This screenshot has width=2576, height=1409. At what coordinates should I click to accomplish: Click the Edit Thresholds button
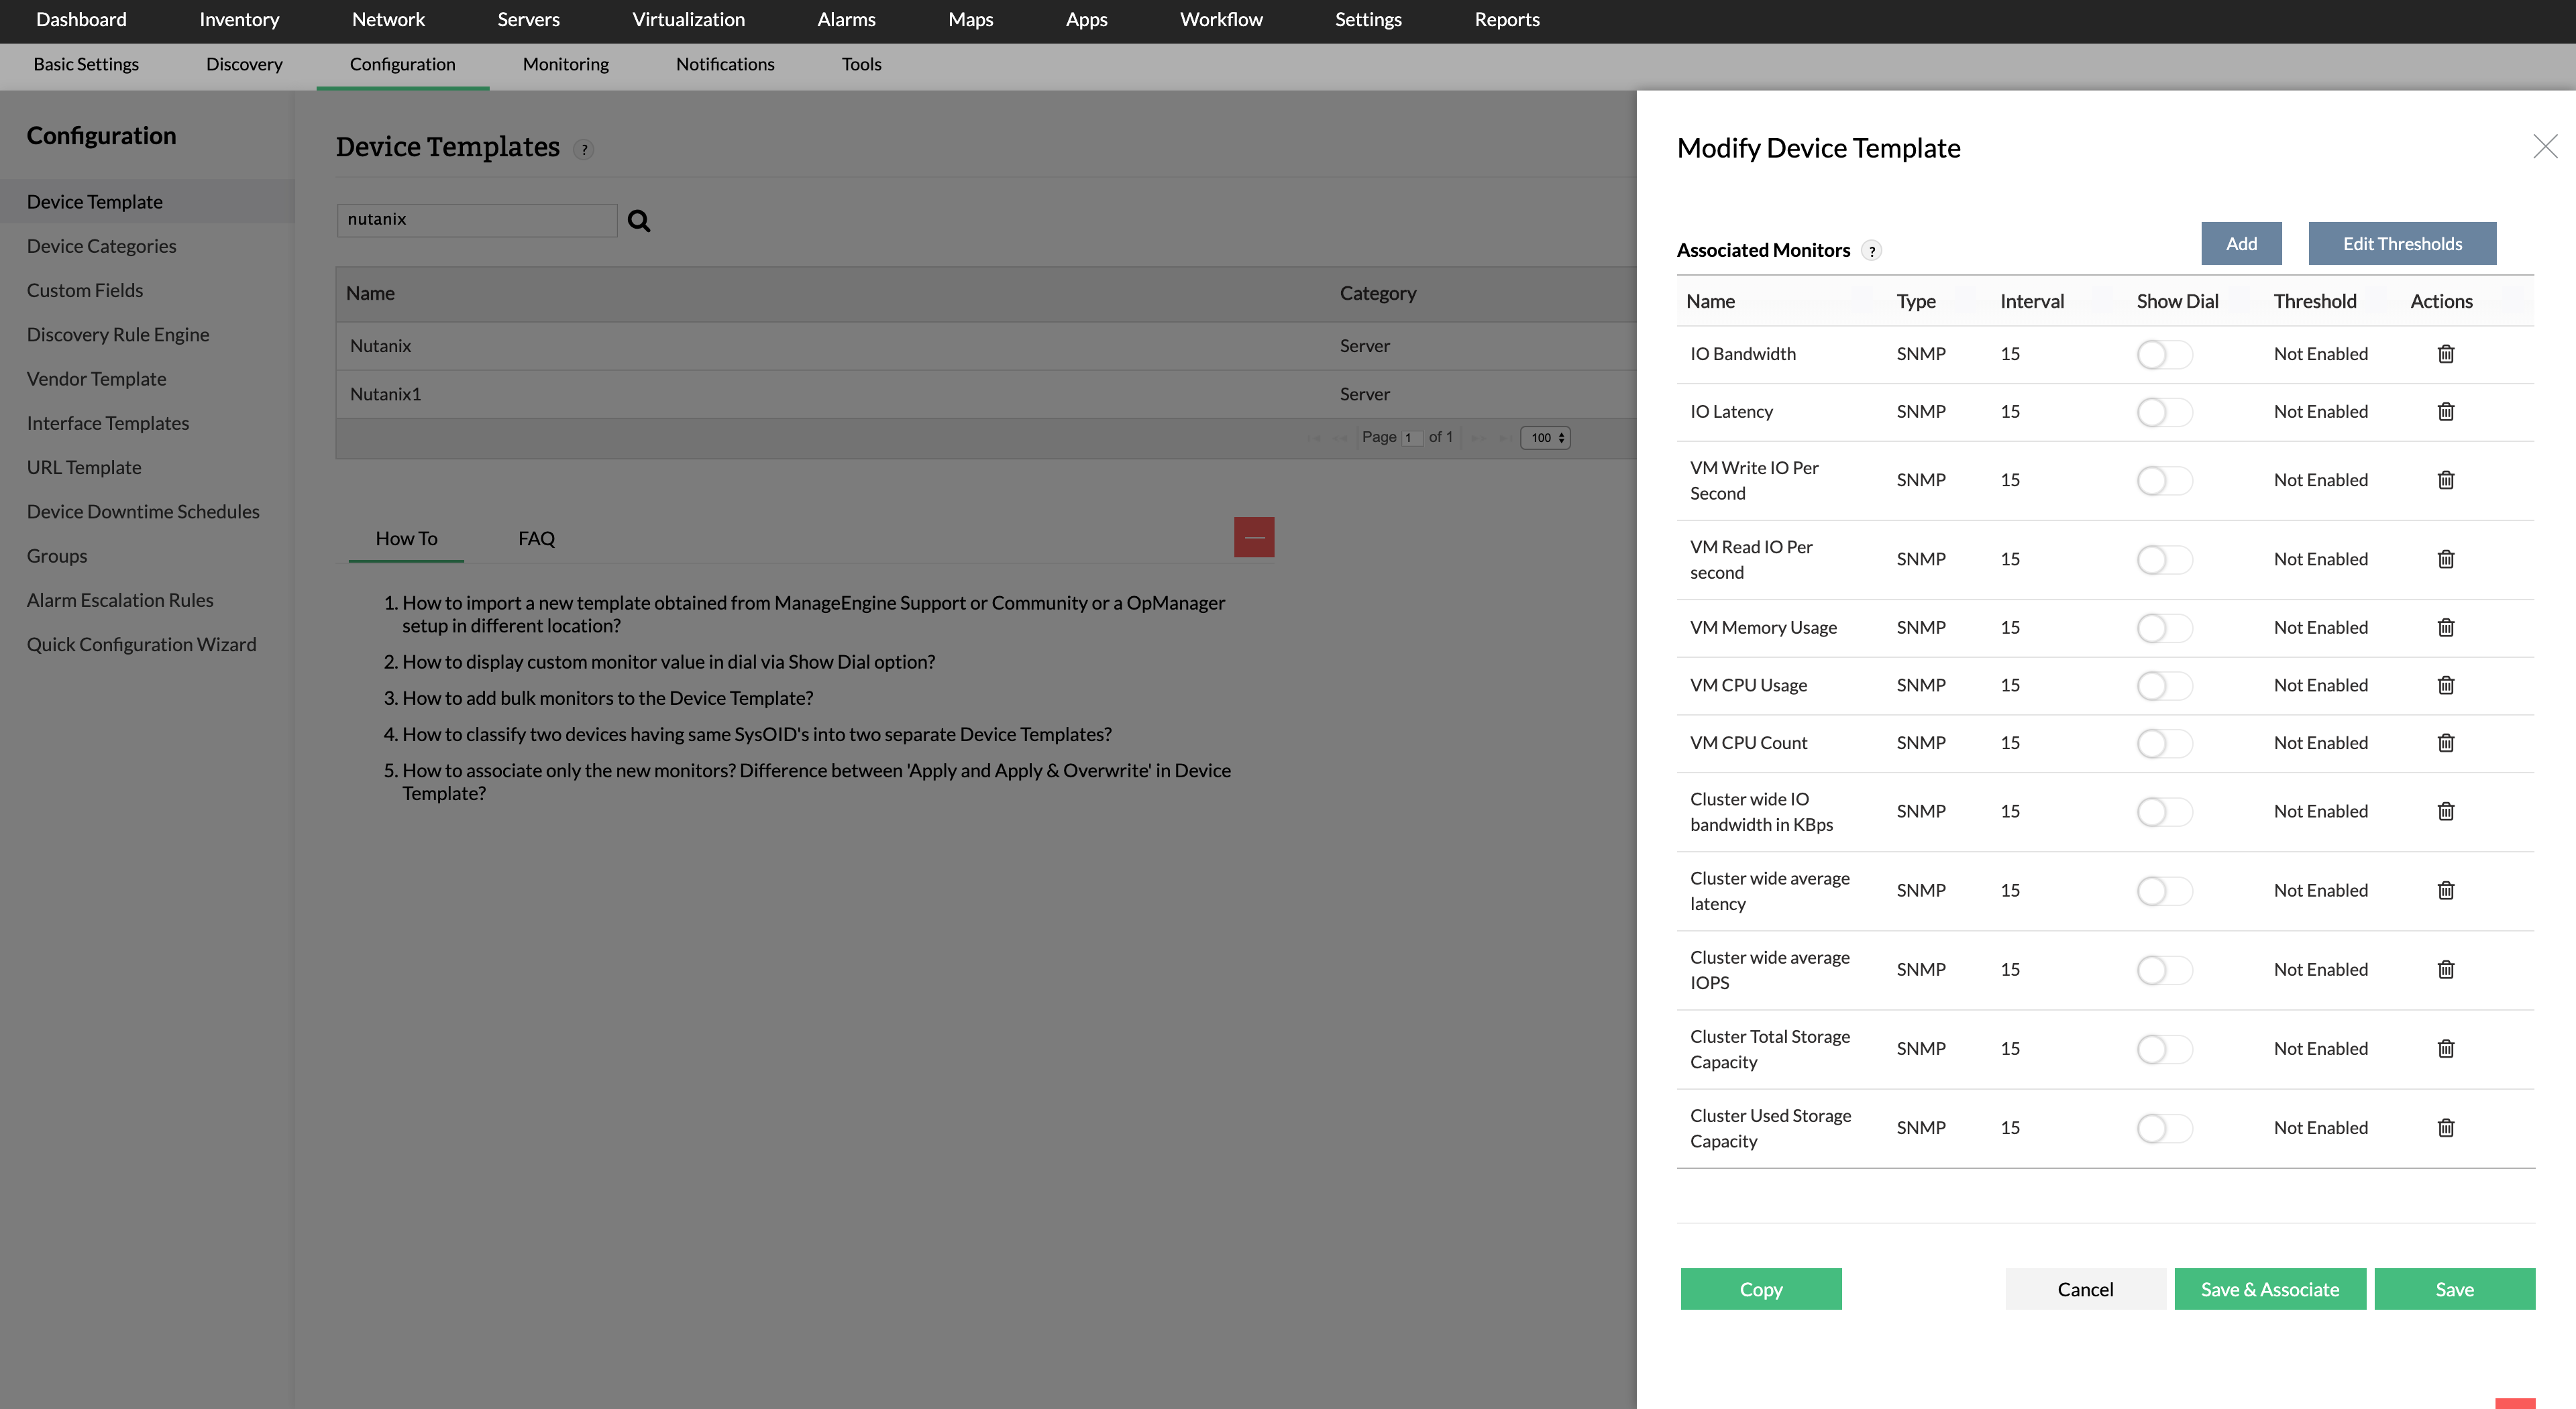(2402, 243)
